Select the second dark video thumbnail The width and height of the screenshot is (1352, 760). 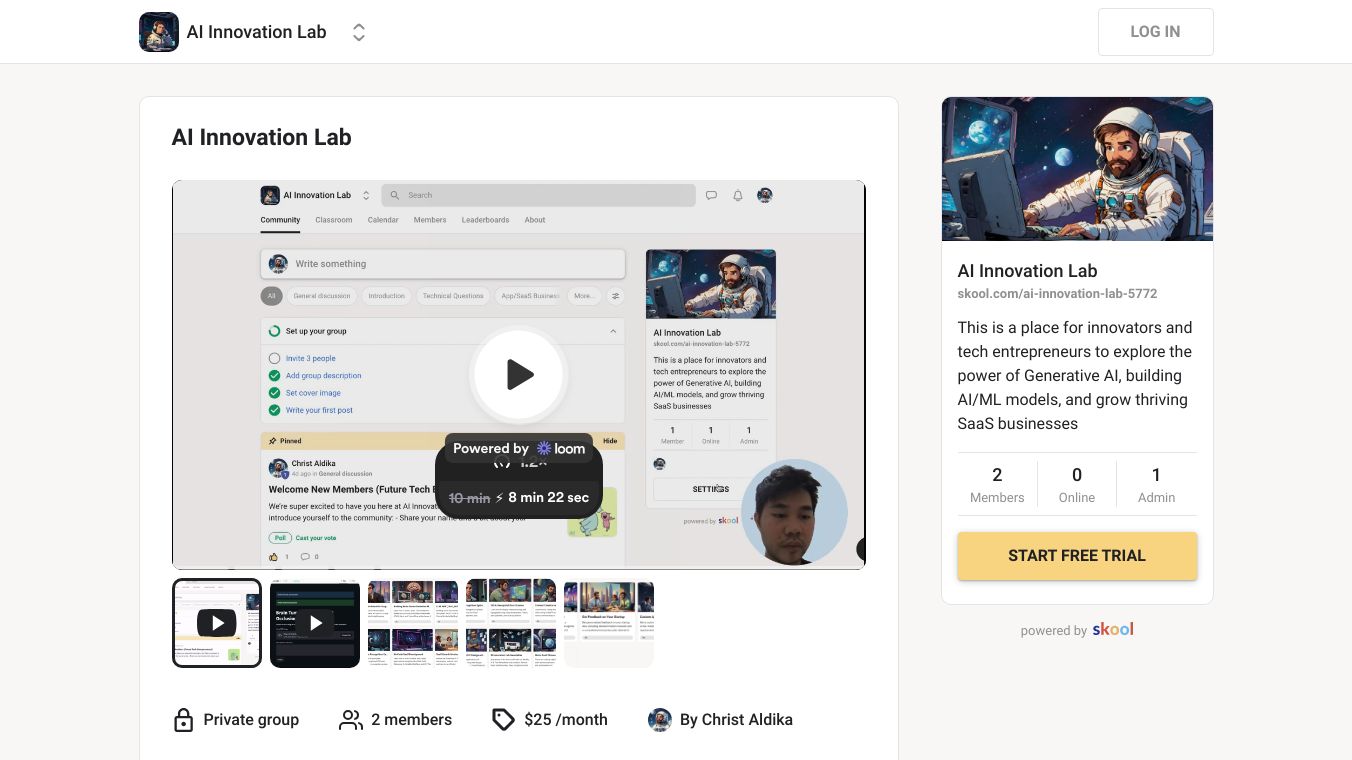(x=315, y=623)
